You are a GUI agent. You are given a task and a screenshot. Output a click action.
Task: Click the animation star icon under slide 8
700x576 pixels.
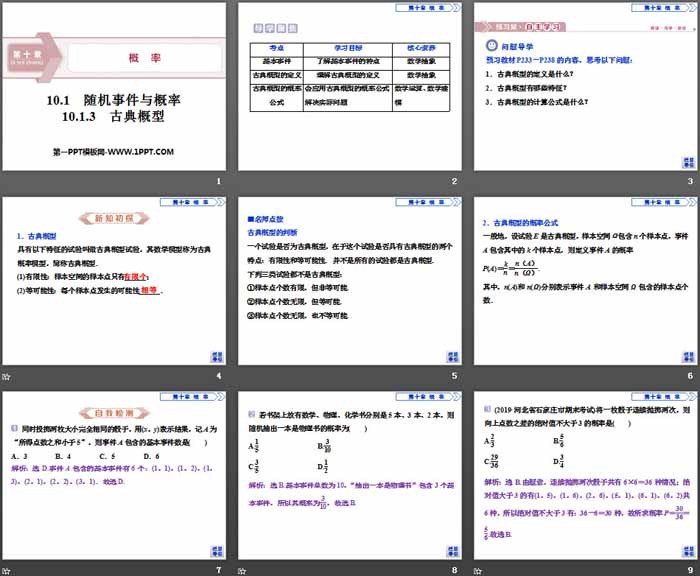241,571
